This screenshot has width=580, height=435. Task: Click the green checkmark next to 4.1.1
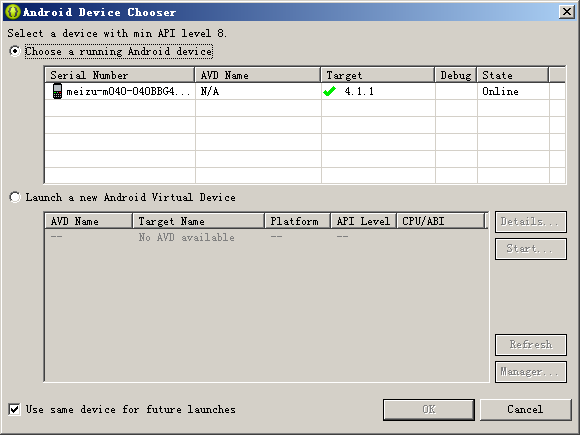tap(329, 91)
